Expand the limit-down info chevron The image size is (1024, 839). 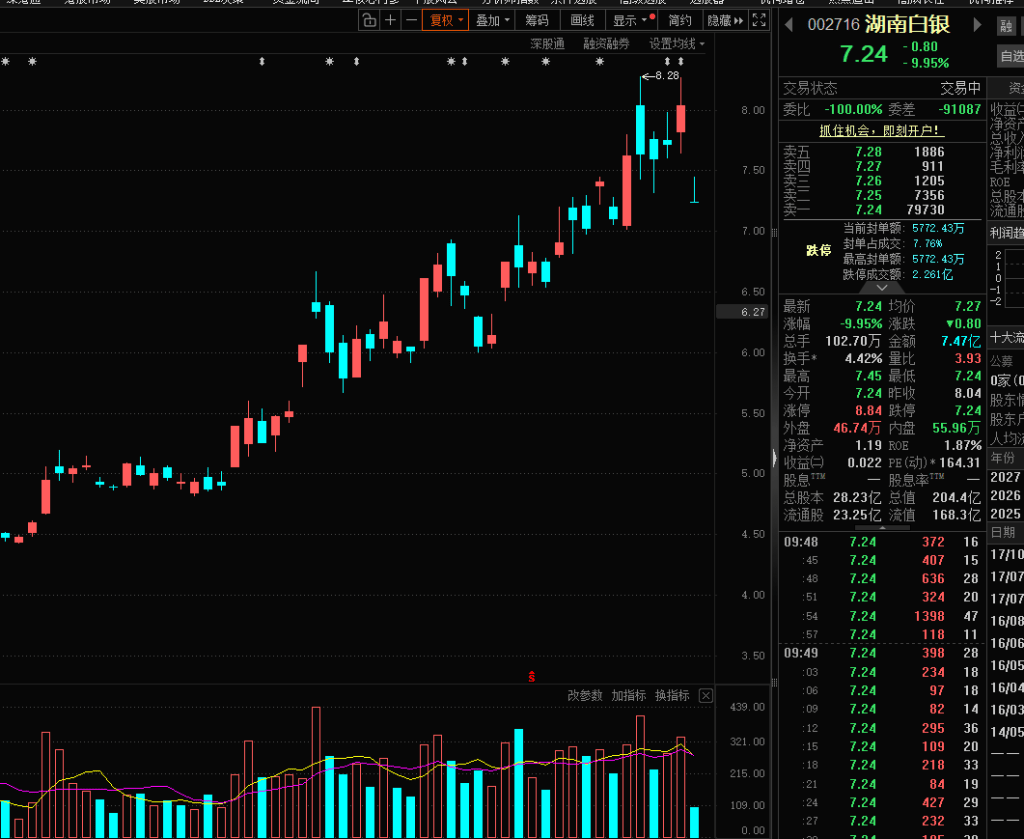pyautogui.click(x=882, y=288)
